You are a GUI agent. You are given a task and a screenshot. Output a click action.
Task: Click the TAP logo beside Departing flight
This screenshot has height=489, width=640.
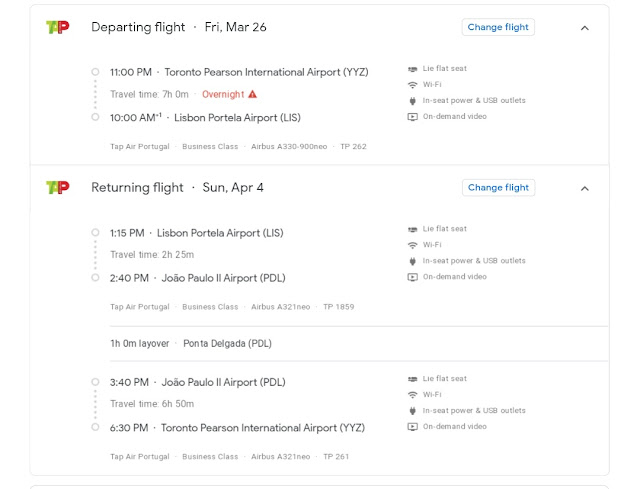[56, 27]
